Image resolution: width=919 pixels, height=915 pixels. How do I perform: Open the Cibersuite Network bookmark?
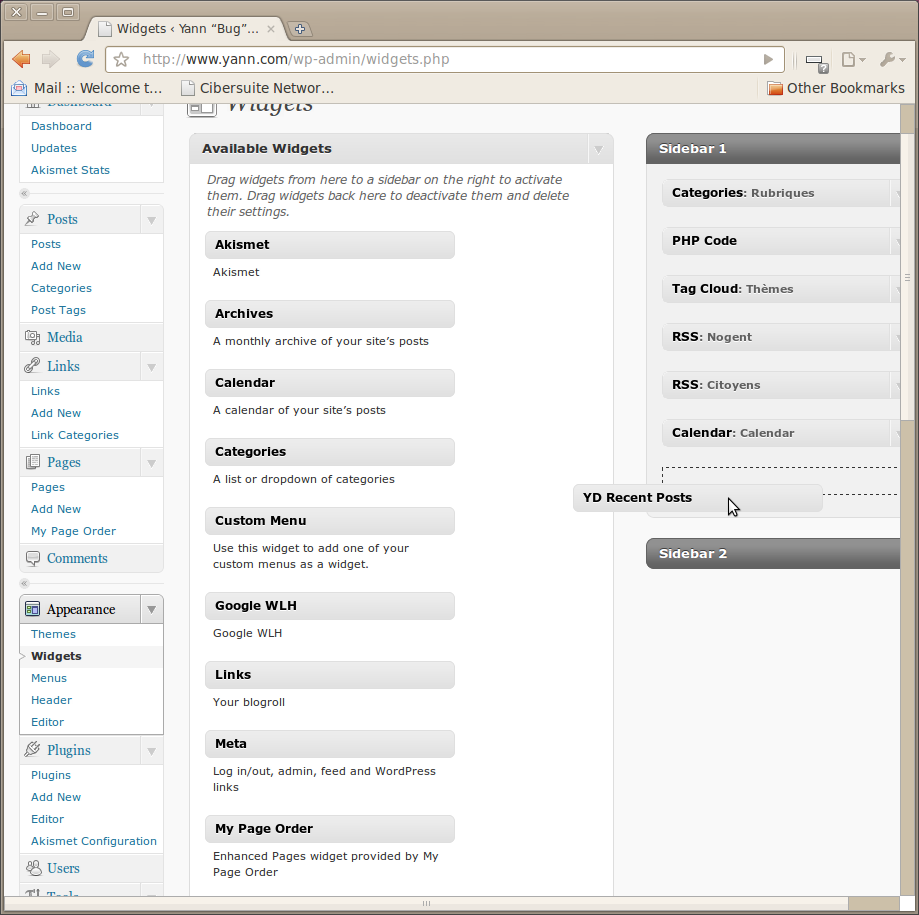pyautogui.click(x=257, y=88)
